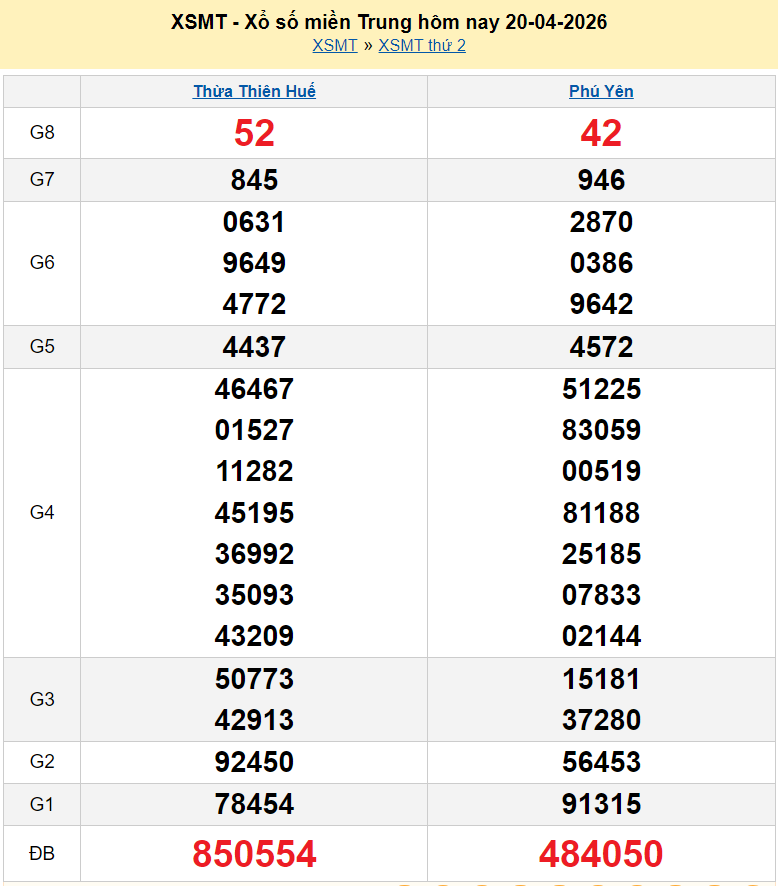This screenshot has width=778, height=886.
Task: Select G7 result 845
Action: click(x=254, y=180)
